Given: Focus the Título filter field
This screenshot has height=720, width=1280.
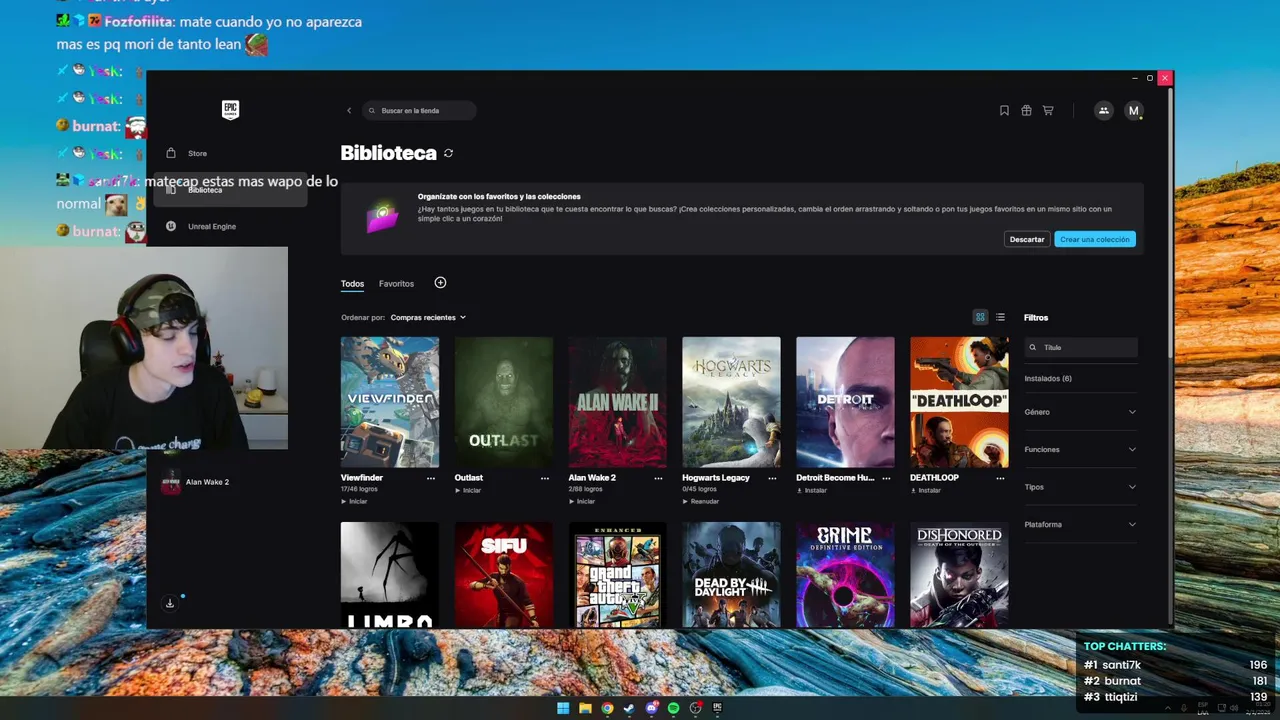Looking at the screenshot, I should pos(1081,347).
